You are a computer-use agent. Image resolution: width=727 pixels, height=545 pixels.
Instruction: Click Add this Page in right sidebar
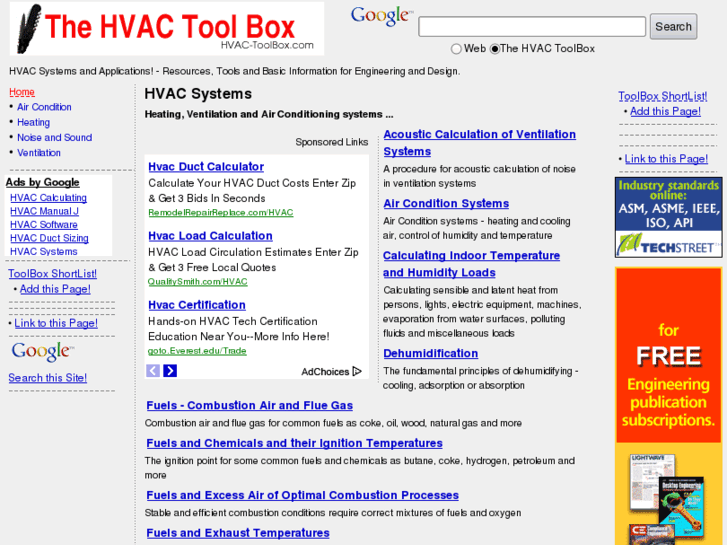coord(665,111)
